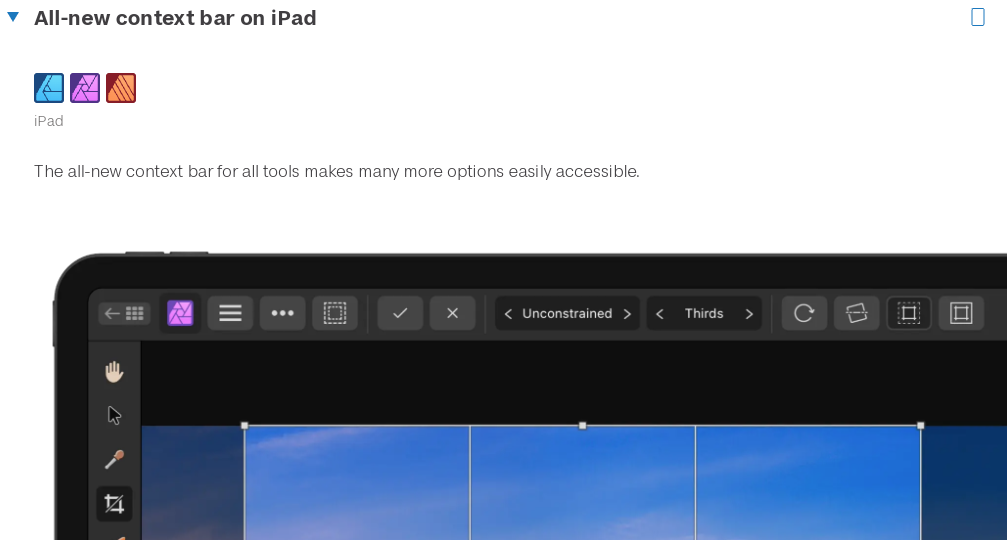Image resolution: width=1007 pixels, height=540 pixels.
Task: Select the Move arrow tool
Action: tap(114, 415)
